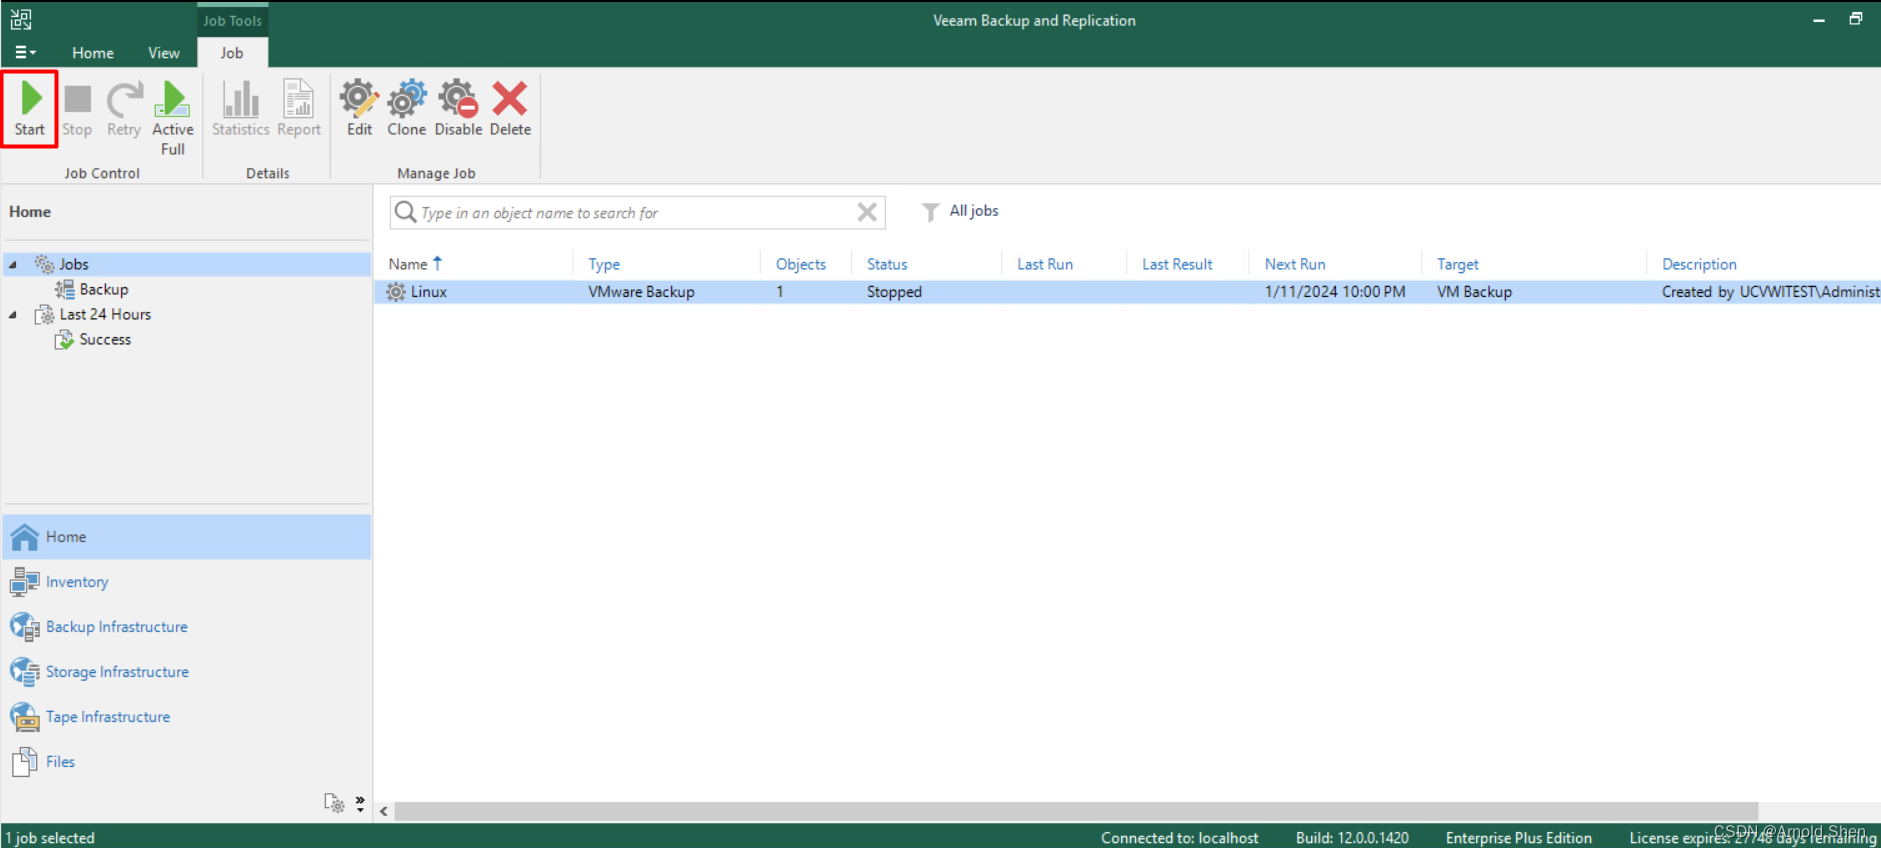Click the 1/11/2024 10:00 PM cell
Screen dimensions: 1881x848
pos(1335,292)
